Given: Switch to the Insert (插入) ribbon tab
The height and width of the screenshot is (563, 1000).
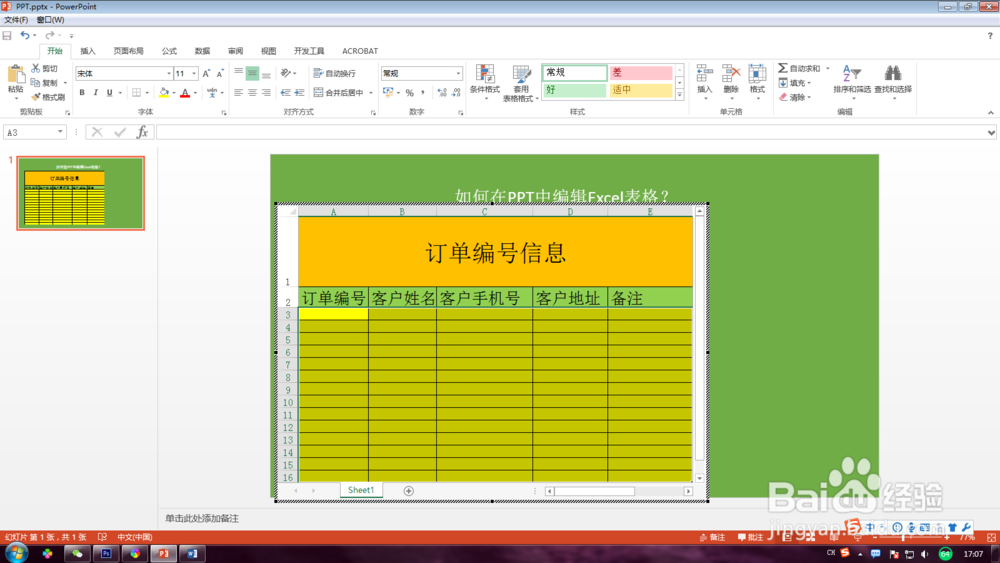Looking at the screenshot, I should click(88, 51).
